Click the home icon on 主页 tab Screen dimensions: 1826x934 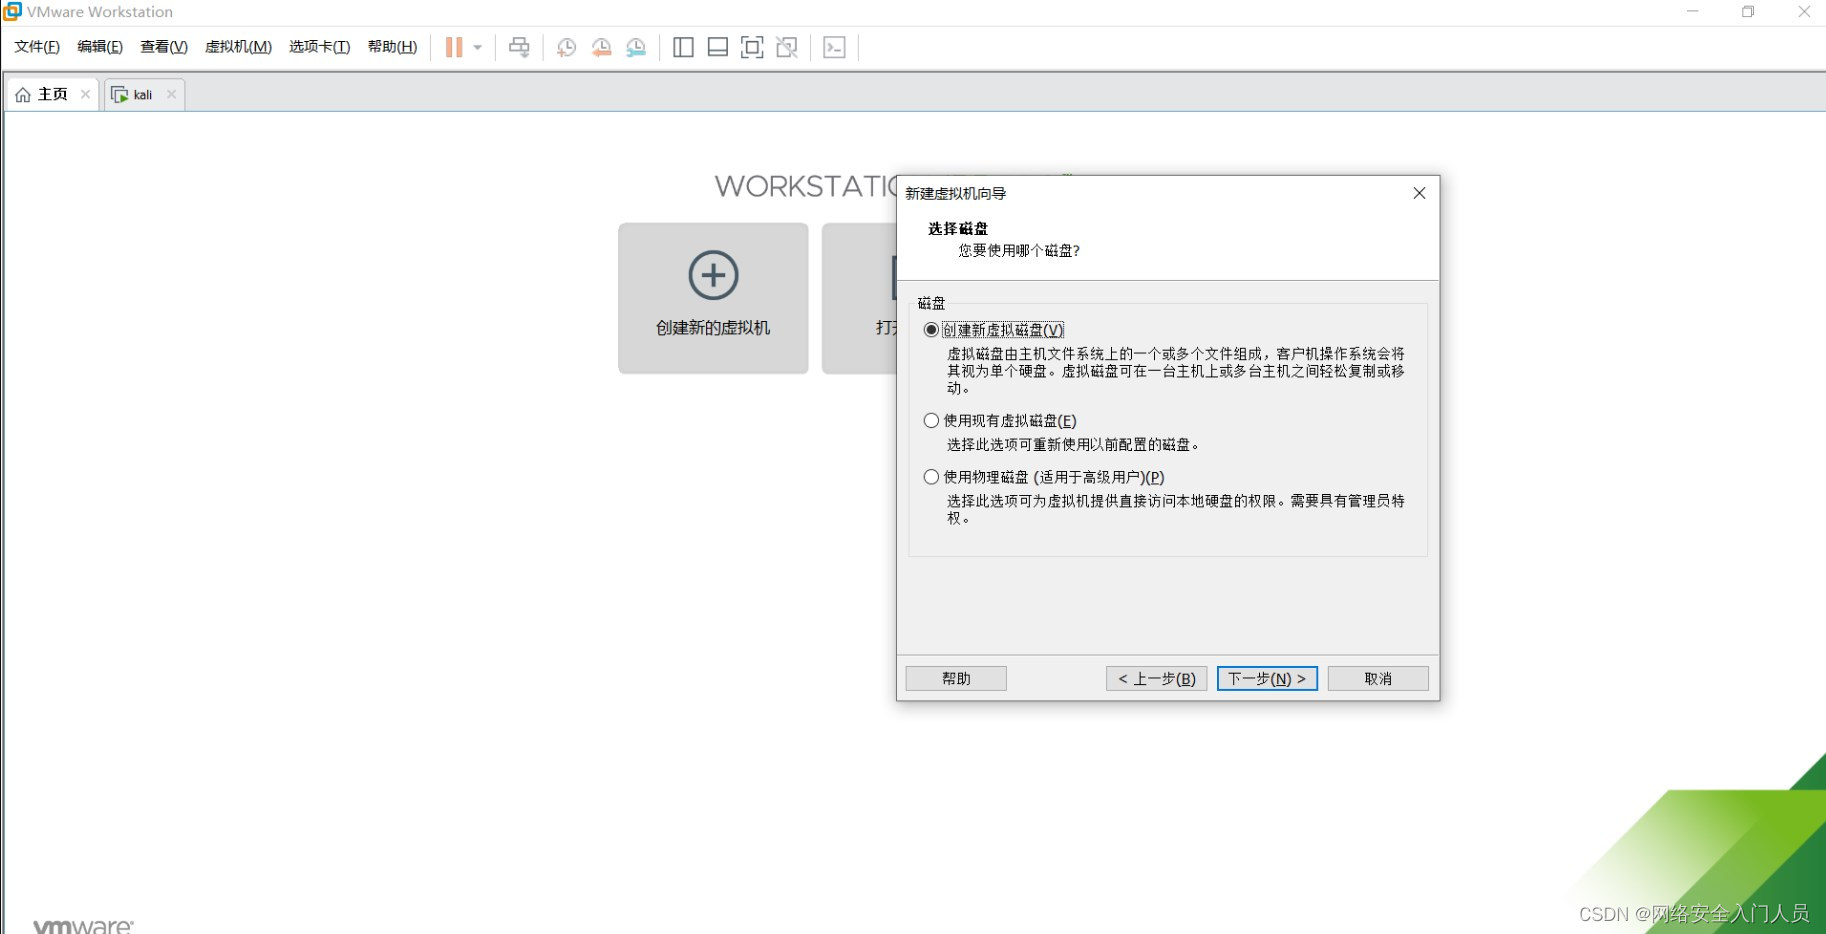click(23, 95)
